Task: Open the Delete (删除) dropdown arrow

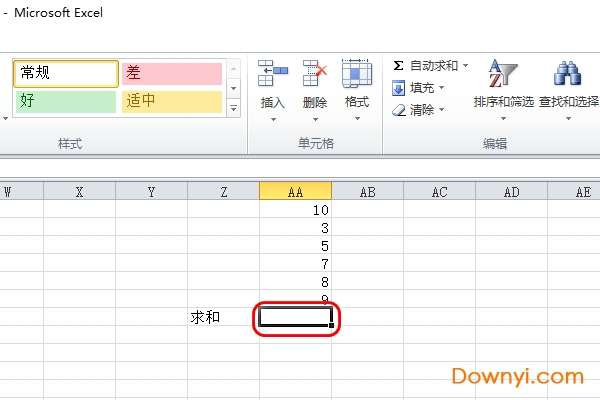Action: (315, 120)
